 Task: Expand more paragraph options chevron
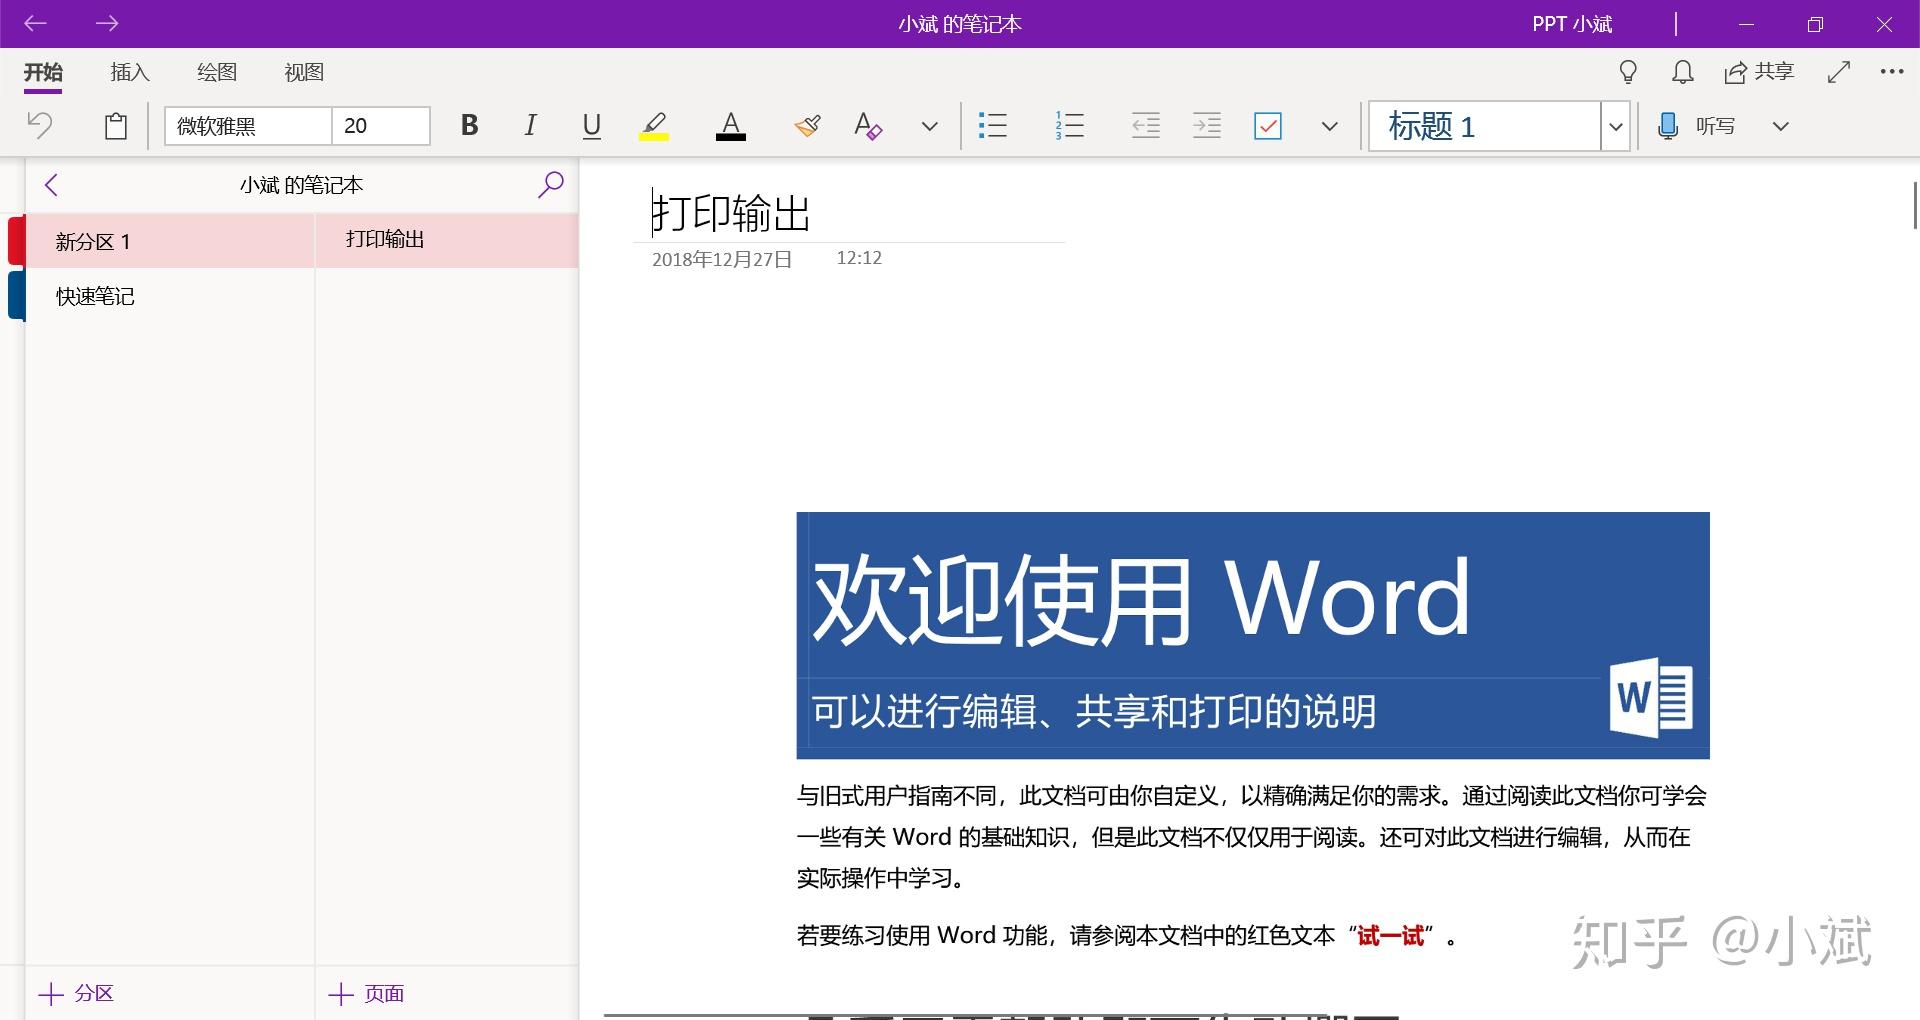tap(1329, 126)
